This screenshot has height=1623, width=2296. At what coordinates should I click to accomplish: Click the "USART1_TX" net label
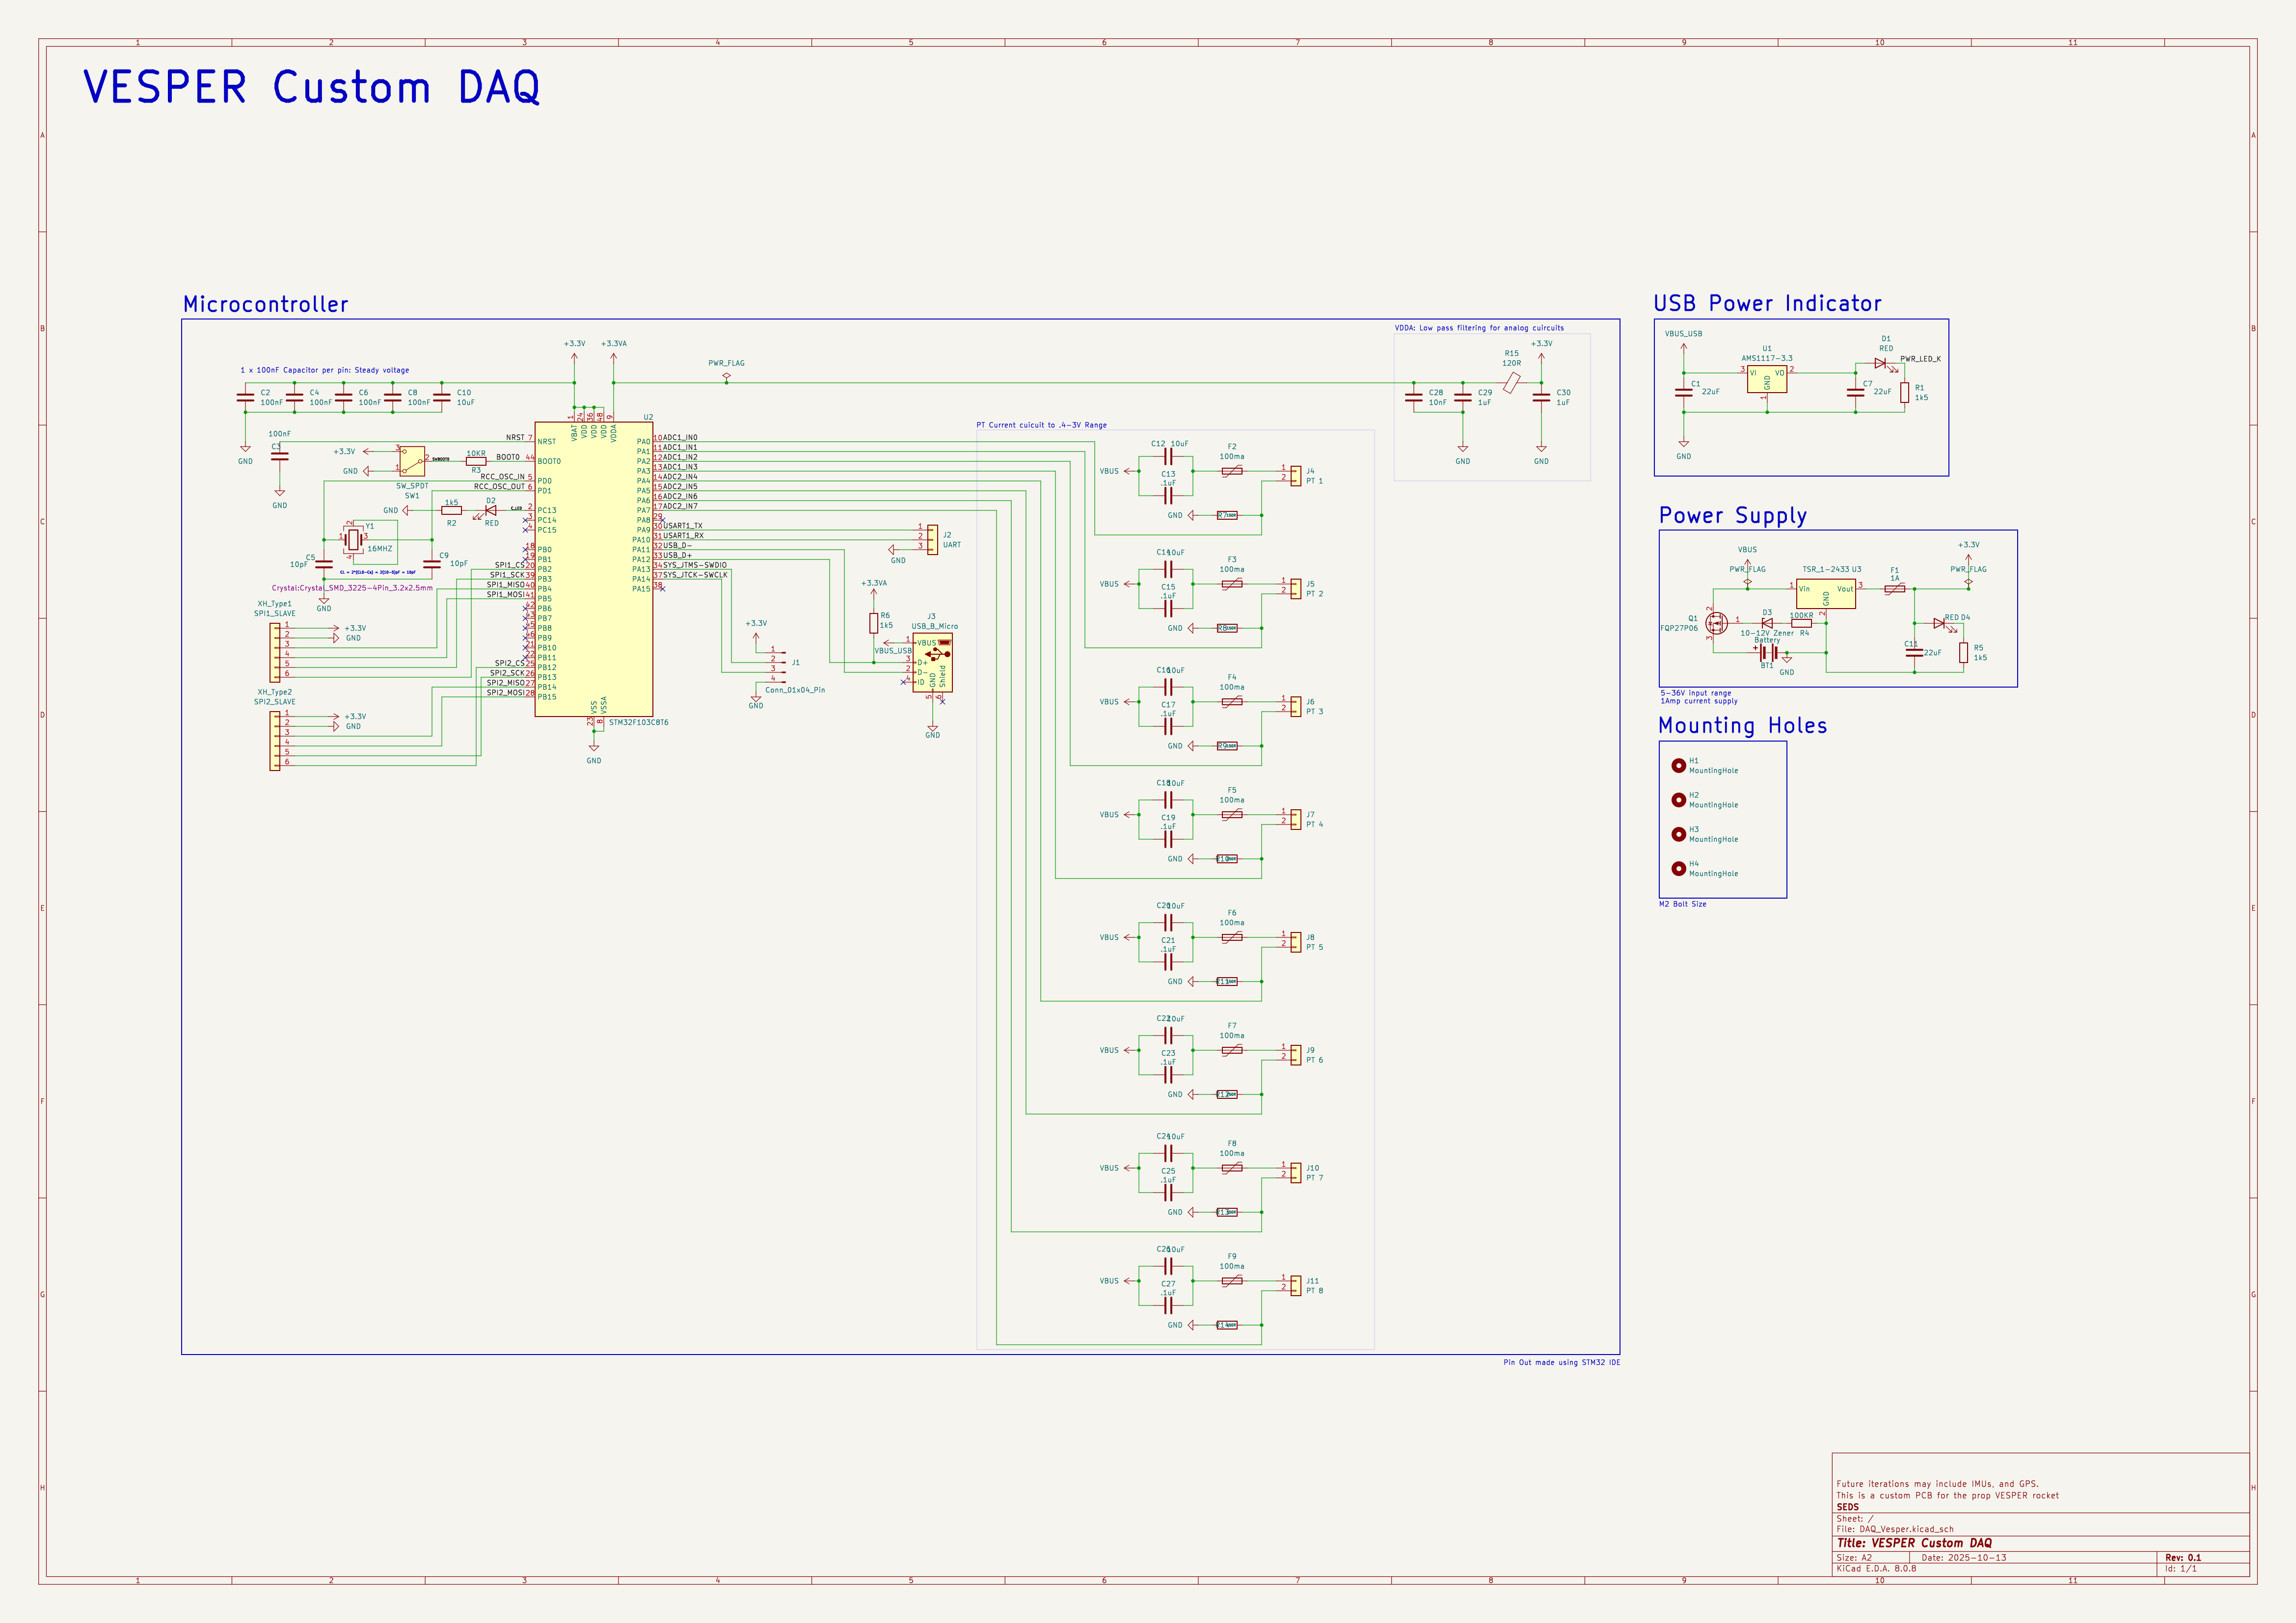pyautogui.click(x=683, y=526)
